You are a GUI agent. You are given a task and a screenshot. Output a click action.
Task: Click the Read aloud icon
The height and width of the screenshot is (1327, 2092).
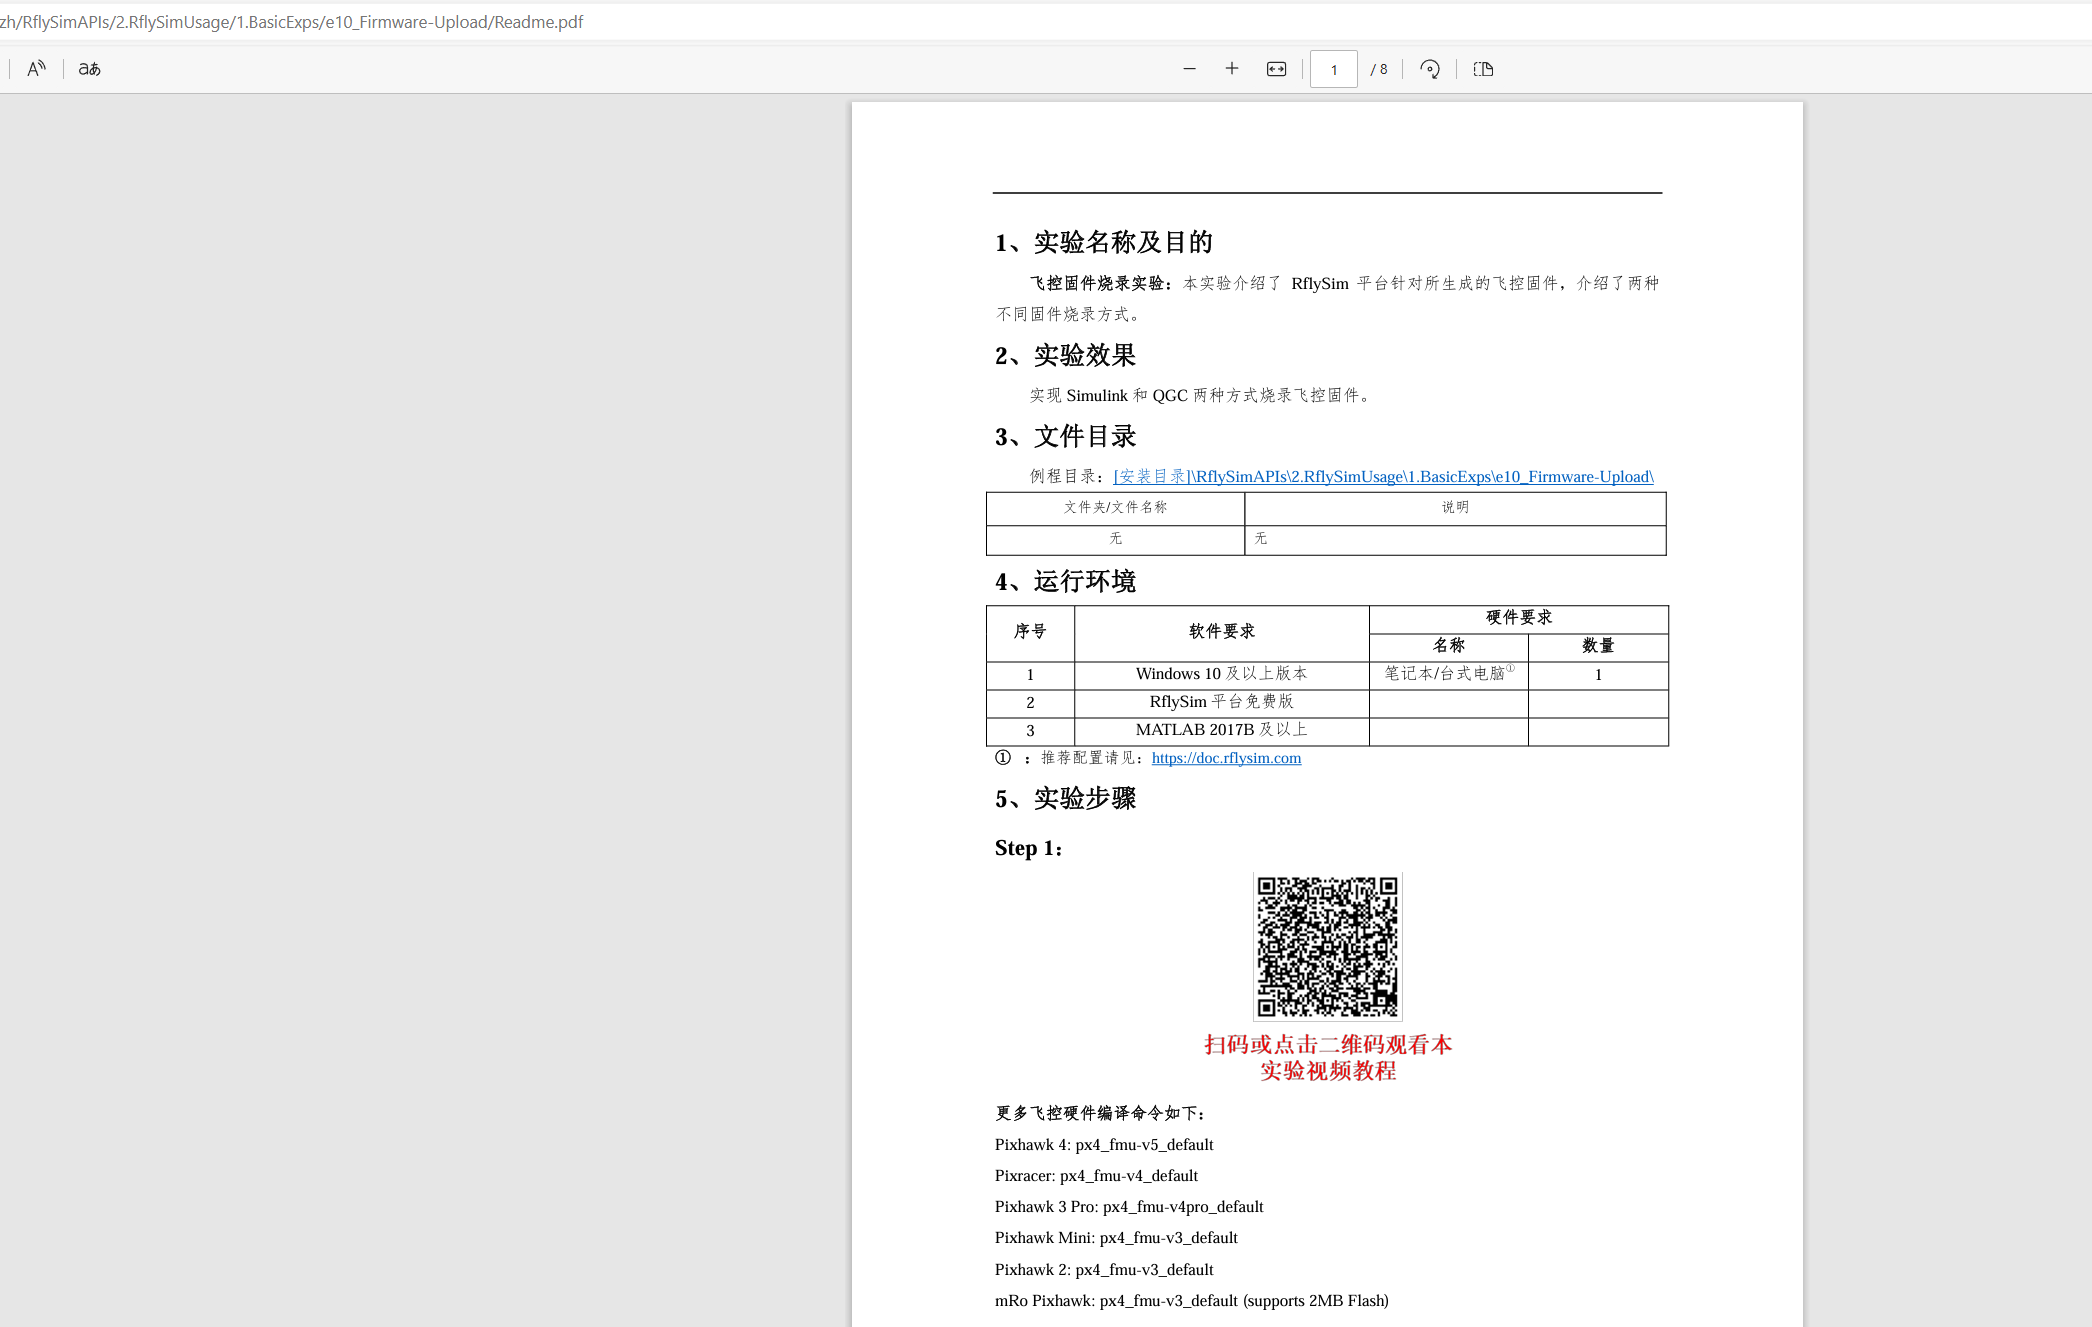pos(36,69)
